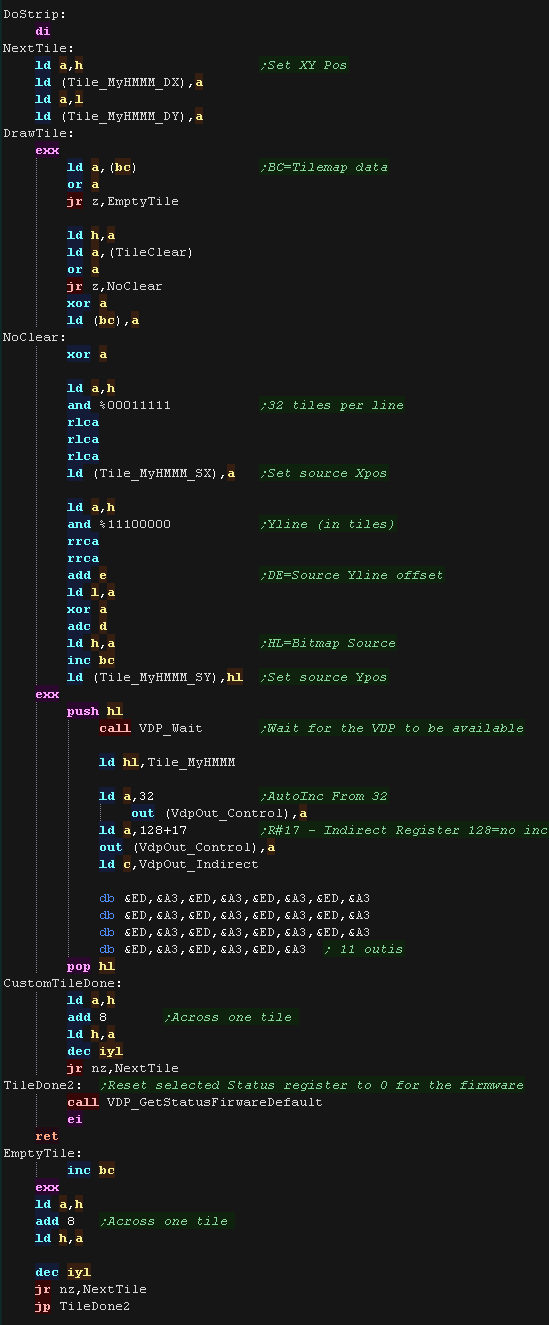This screenshot has height=1325, width=549.
Task: Click the '; 11 outis' comment
Action: pos(363,949)
